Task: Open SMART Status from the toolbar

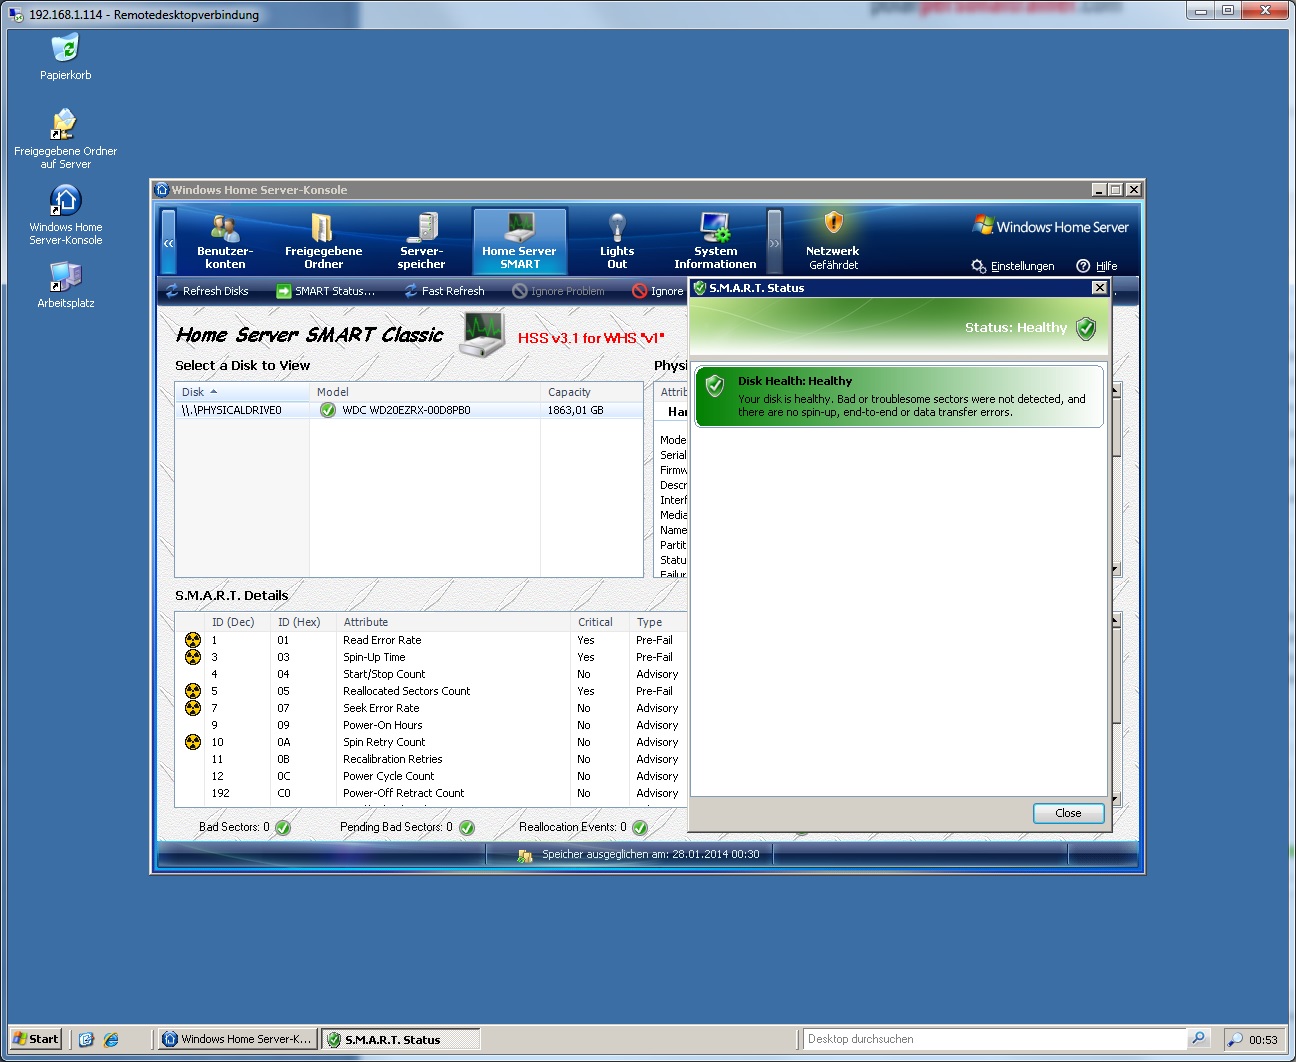Action: pos(326,291)
